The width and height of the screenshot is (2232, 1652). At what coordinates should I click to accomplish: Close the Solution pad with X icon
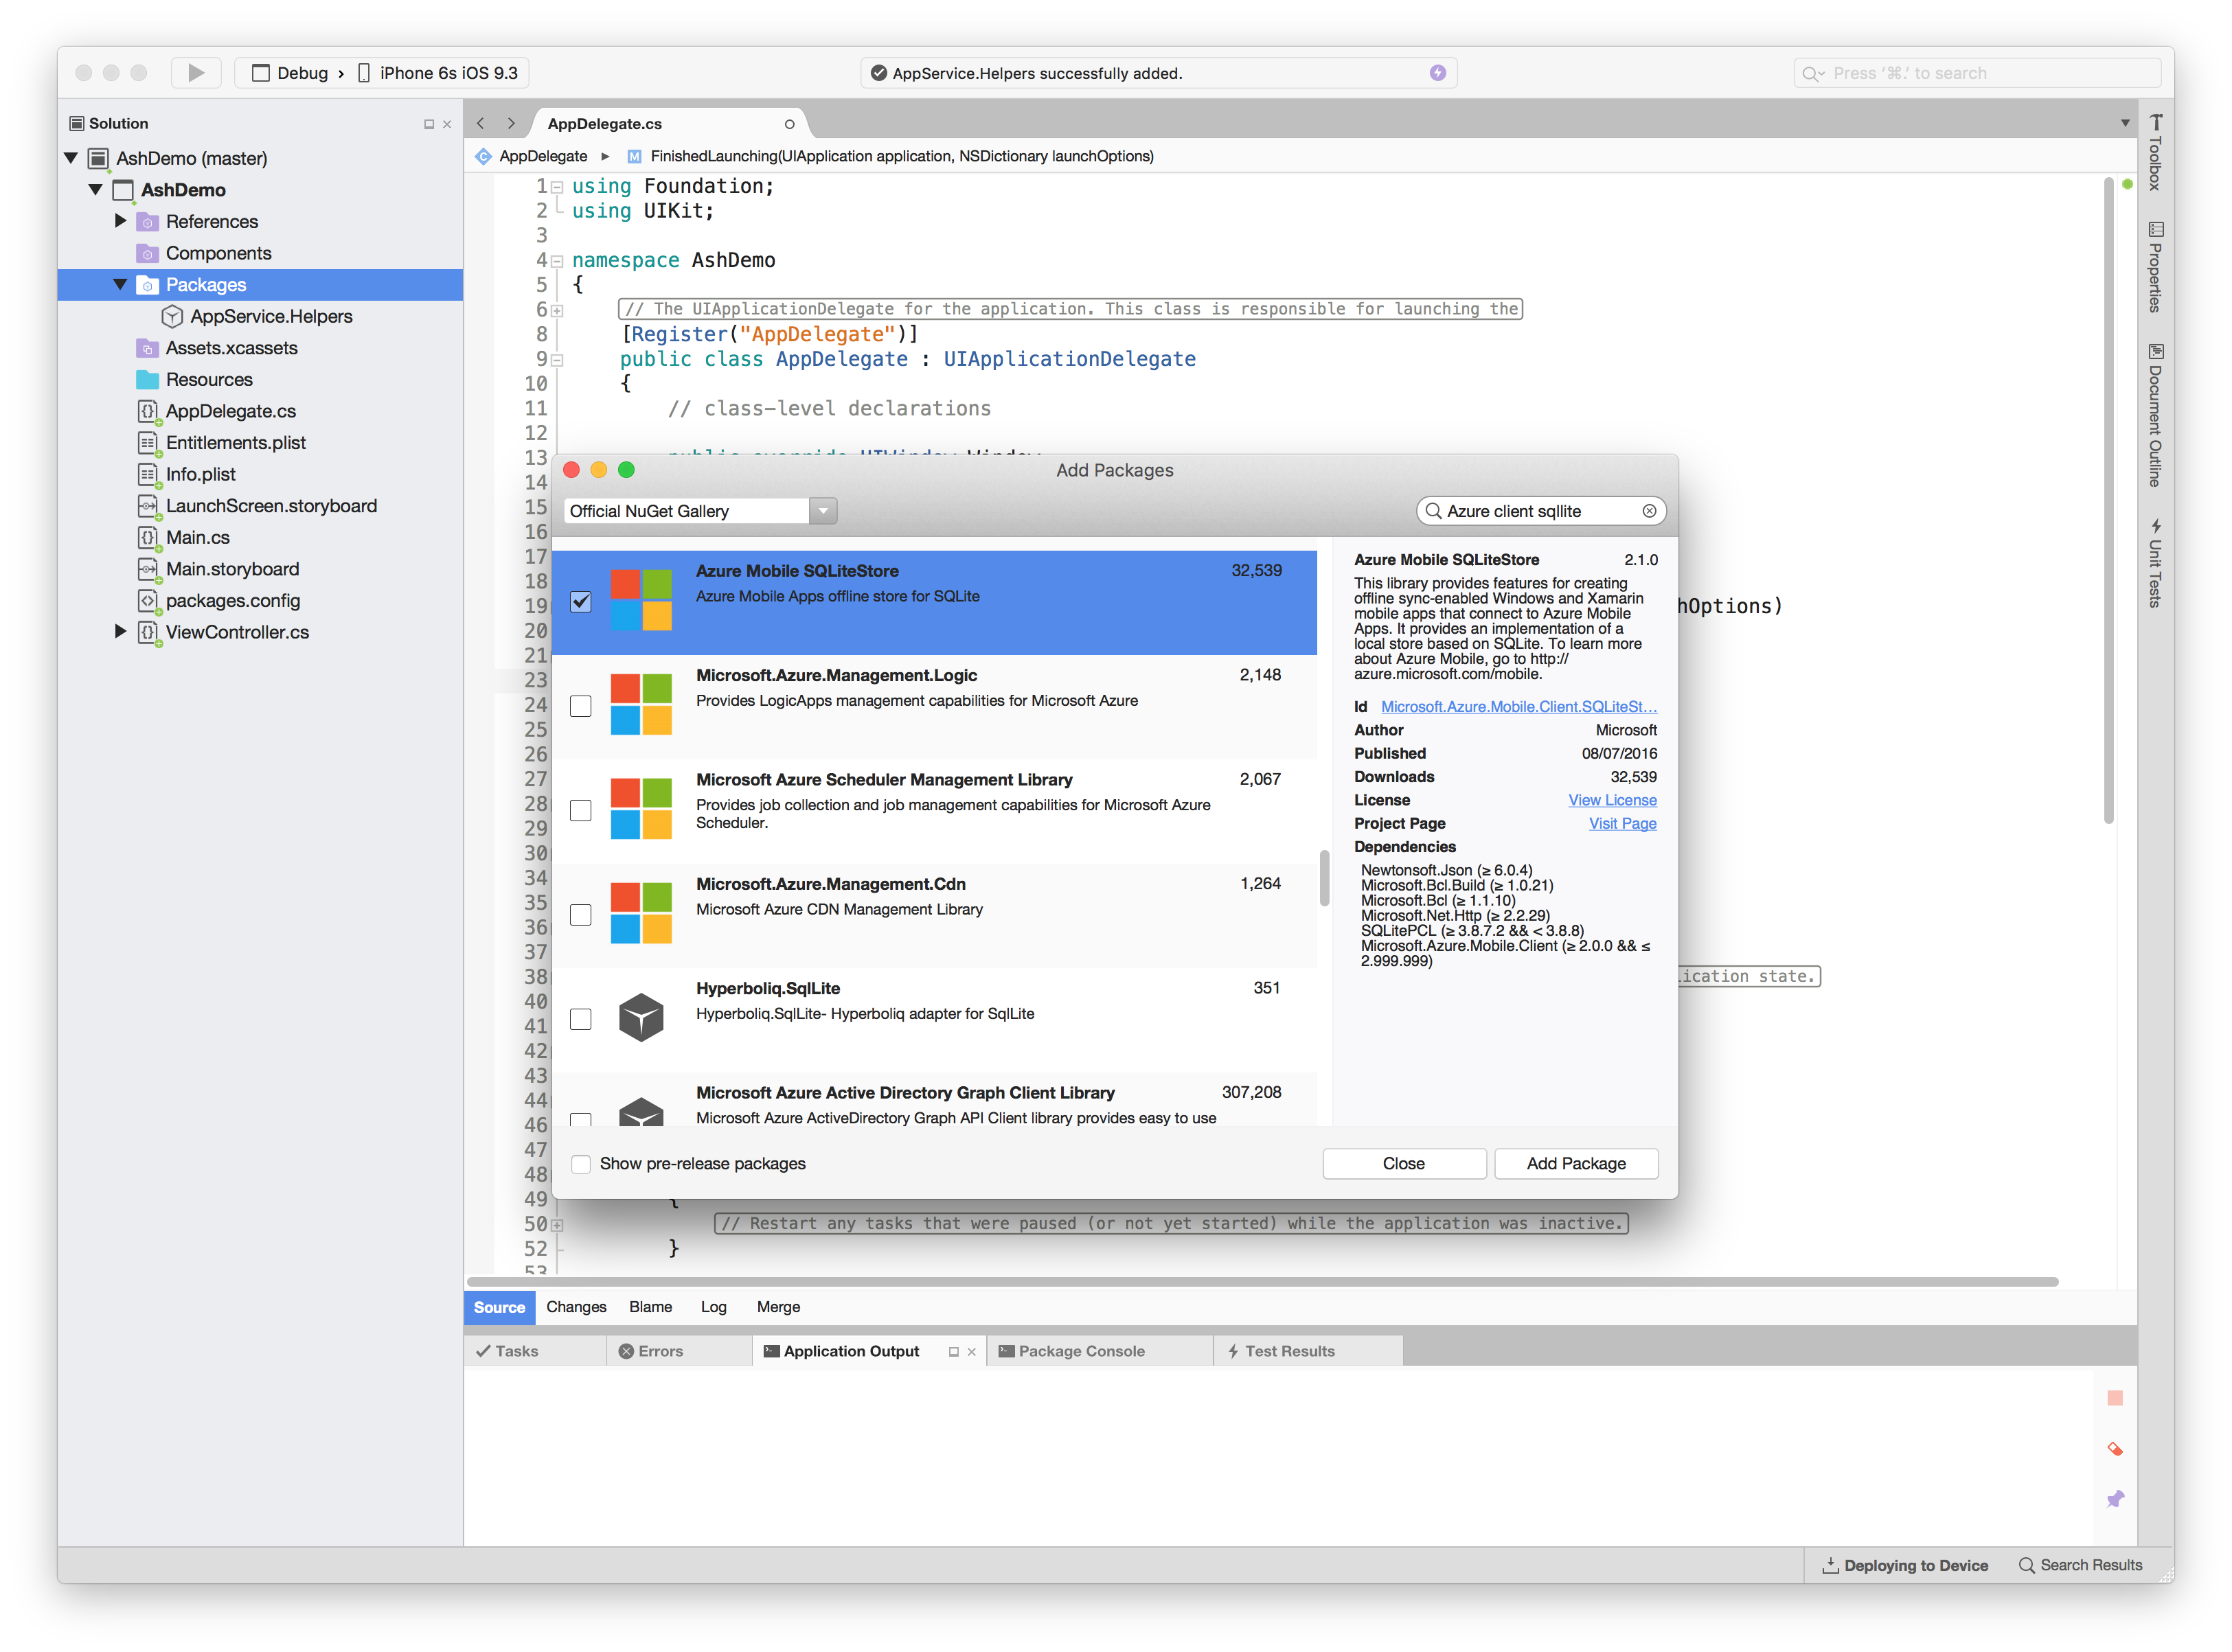tap(447, 124)
